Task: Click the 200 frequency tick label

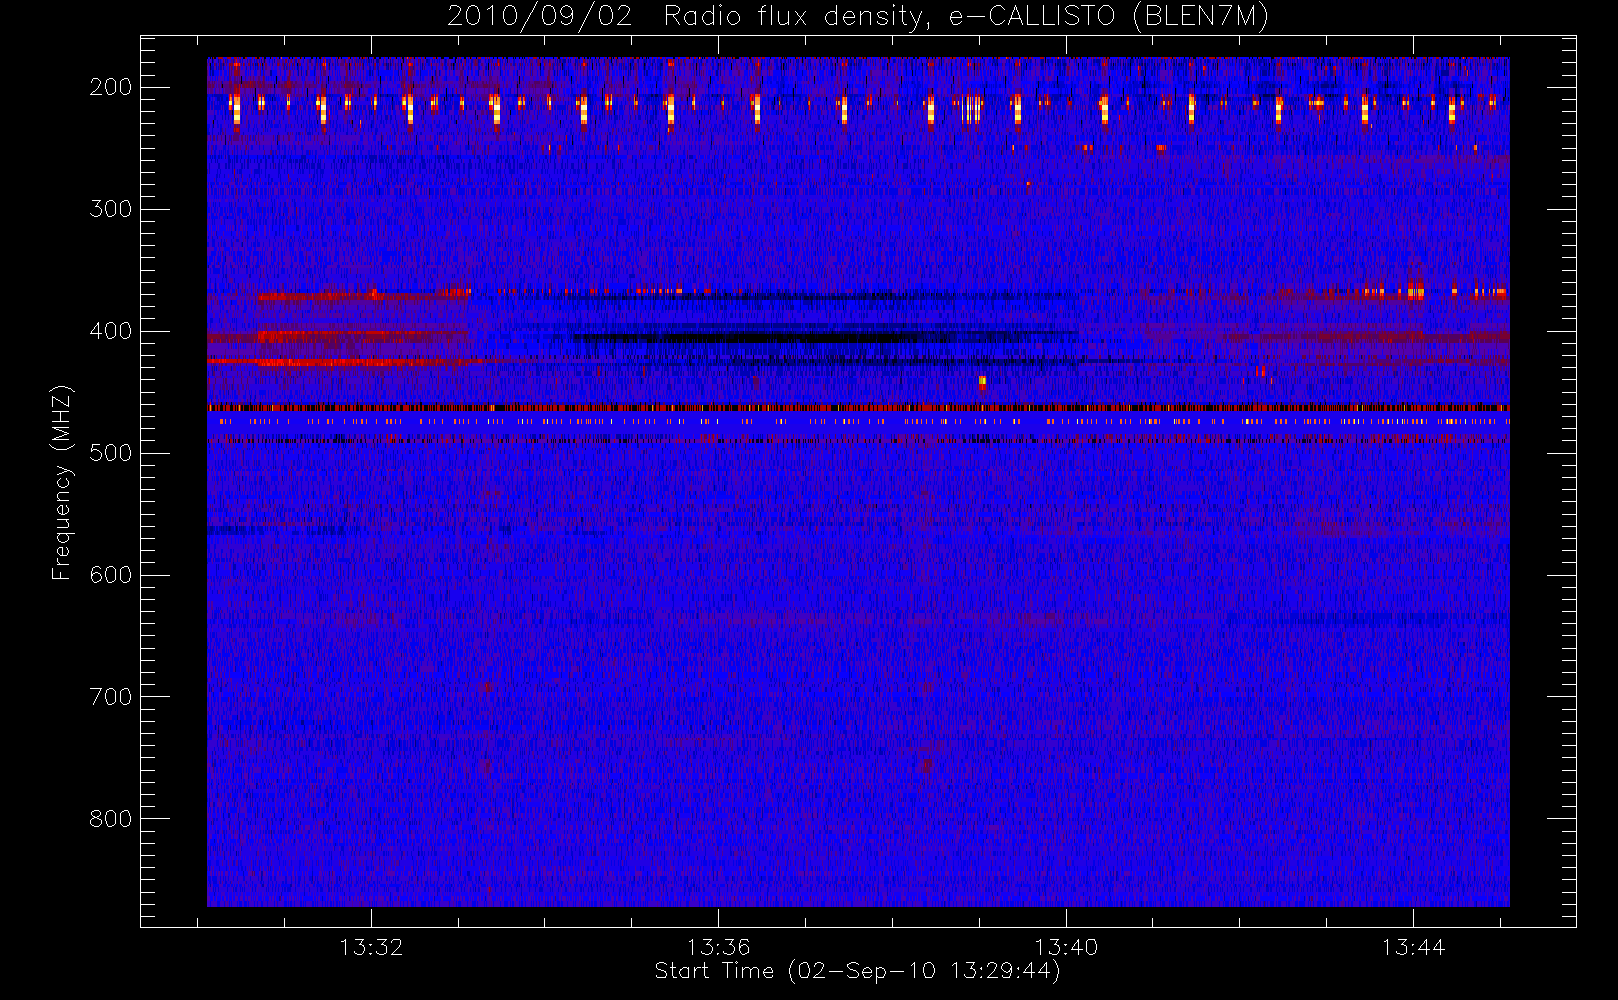Action: pyautogui.click(x=110, y=87)
